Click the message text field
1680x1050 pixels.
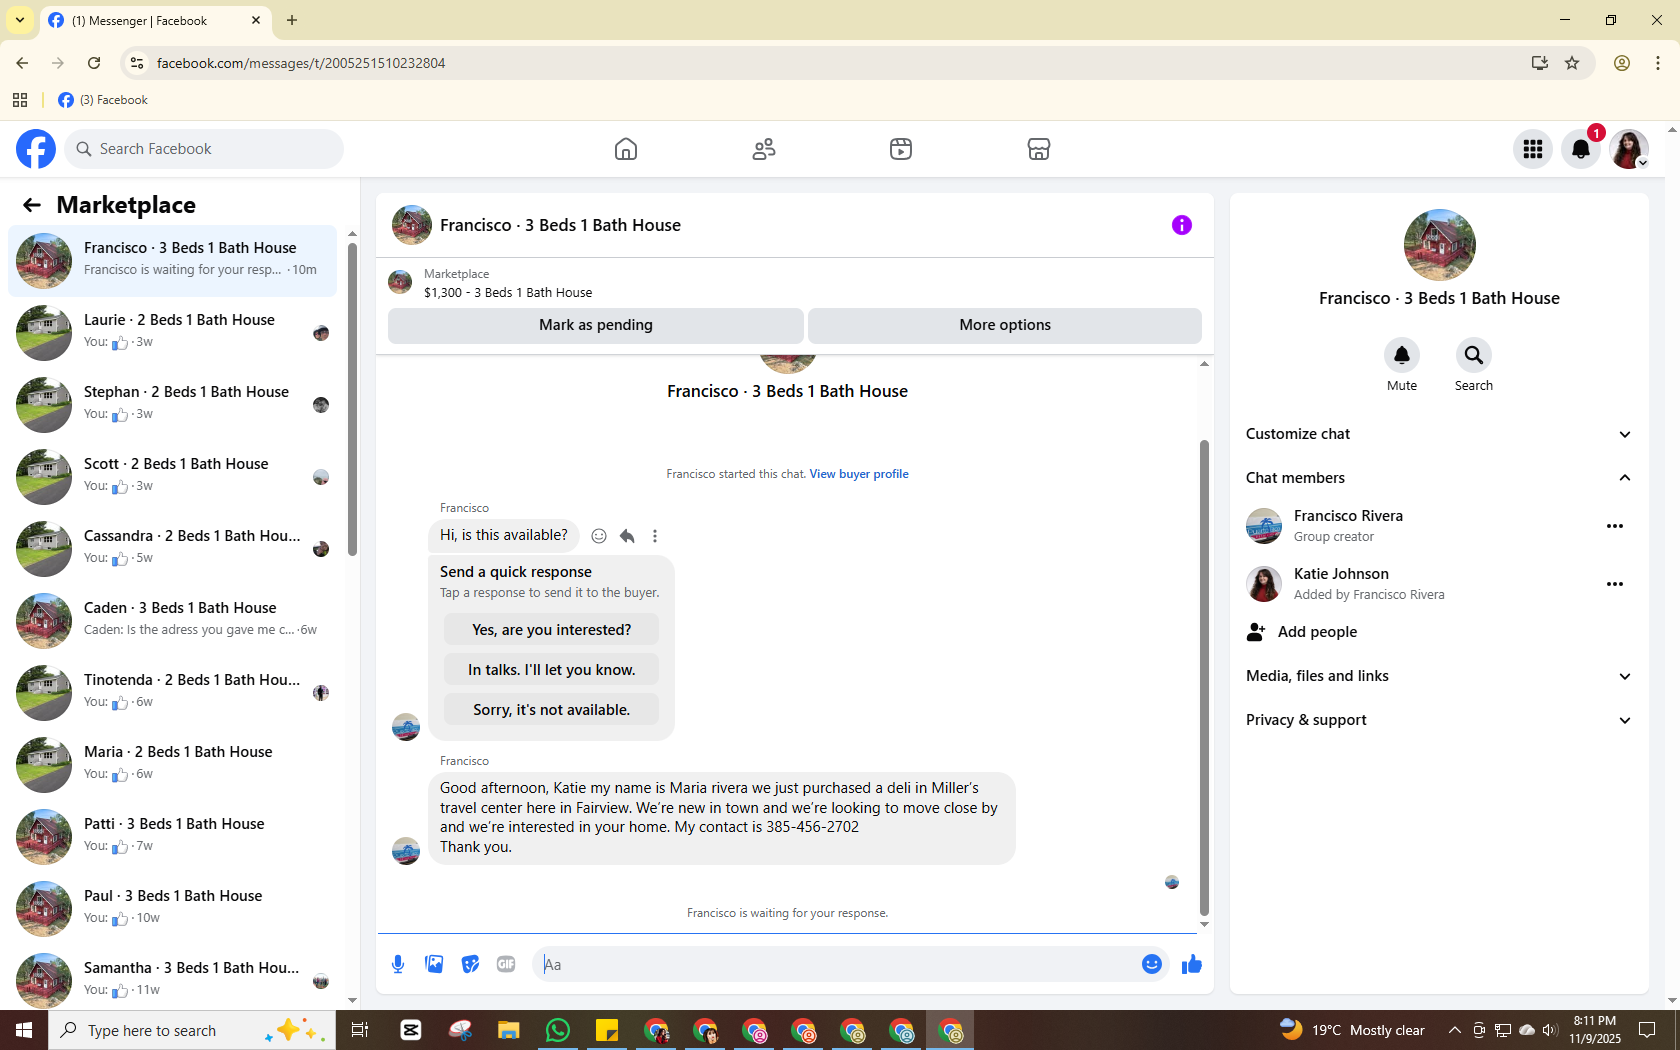click(x=835, y=964)
